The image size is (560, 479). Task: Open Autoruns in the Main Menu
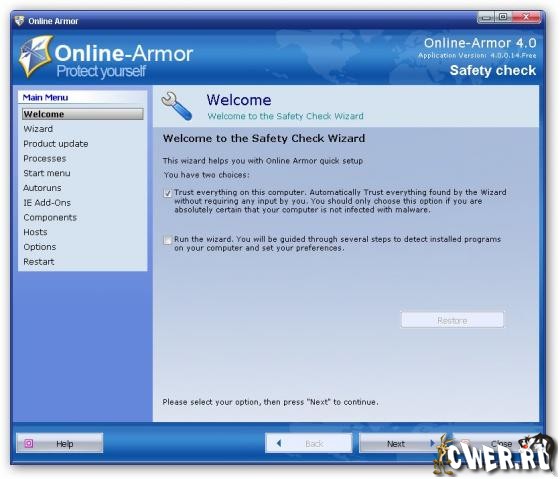[42, 188]
